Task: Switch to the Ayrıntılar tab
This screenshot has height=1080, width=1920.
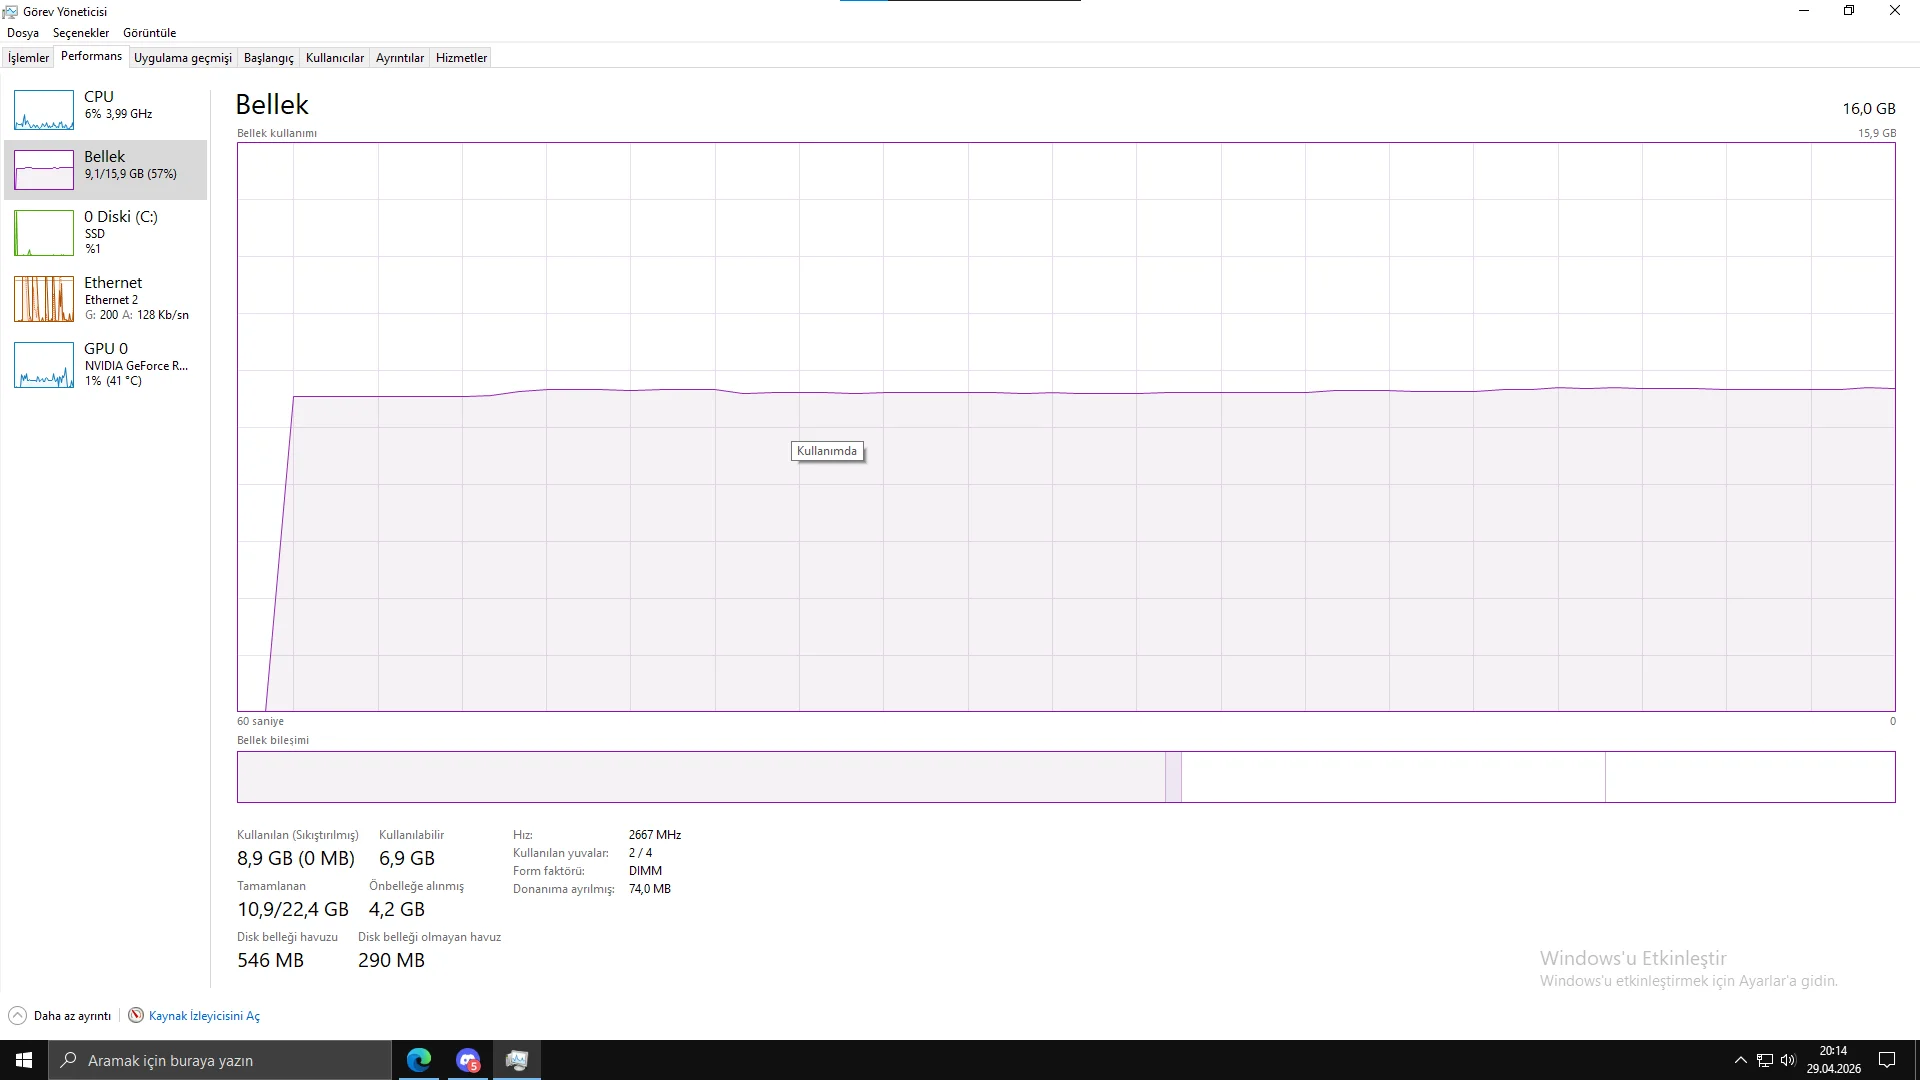Action: 399,58
